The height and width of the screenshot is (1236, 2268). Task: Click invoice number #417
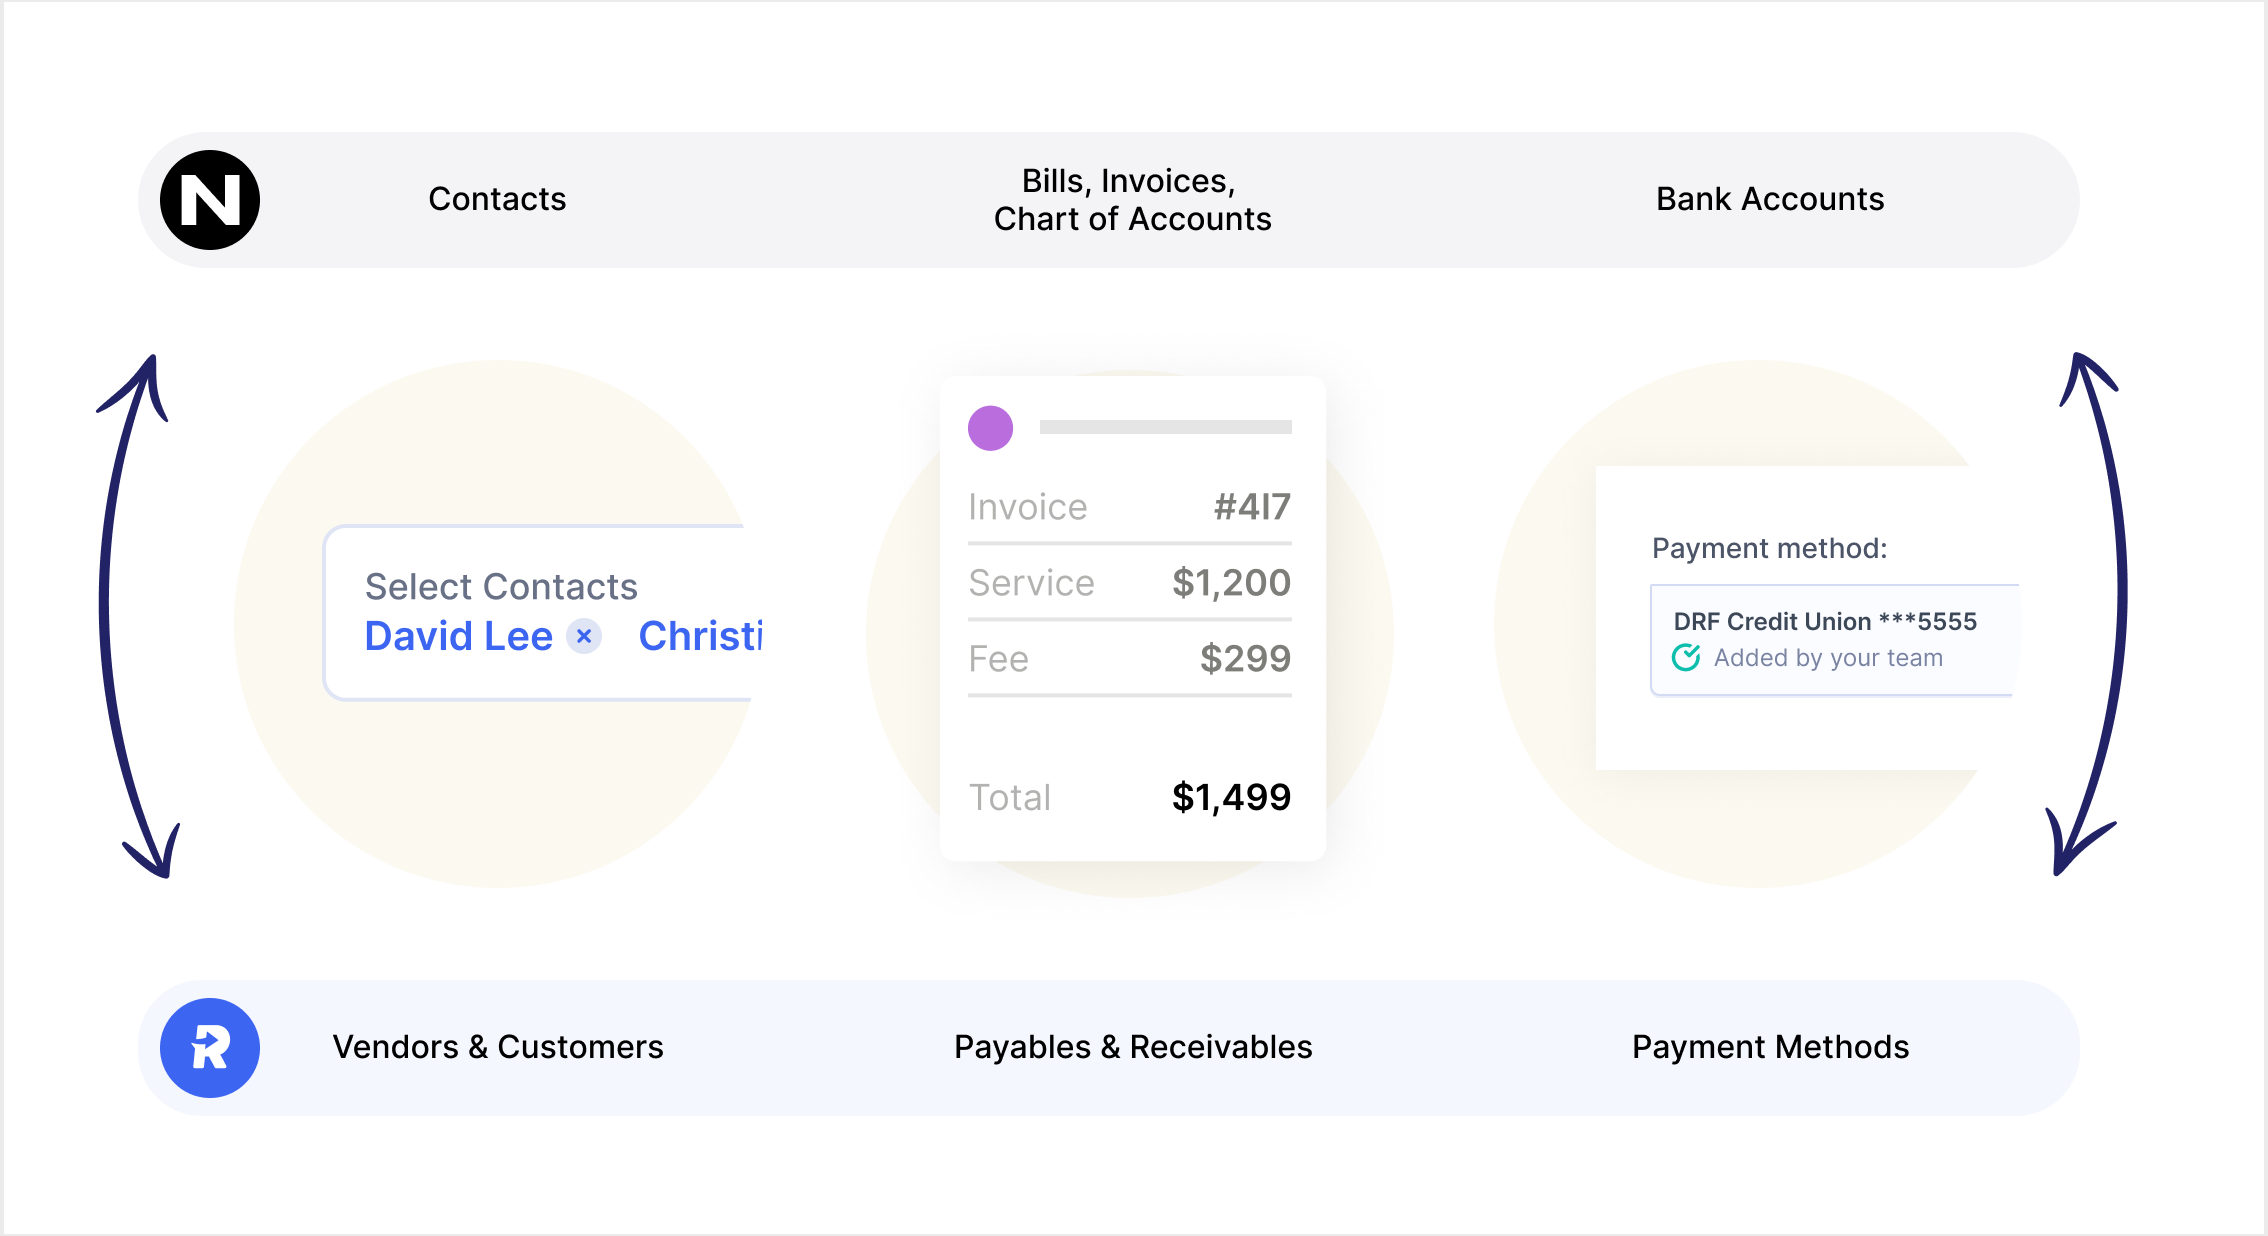(1252, 507)
